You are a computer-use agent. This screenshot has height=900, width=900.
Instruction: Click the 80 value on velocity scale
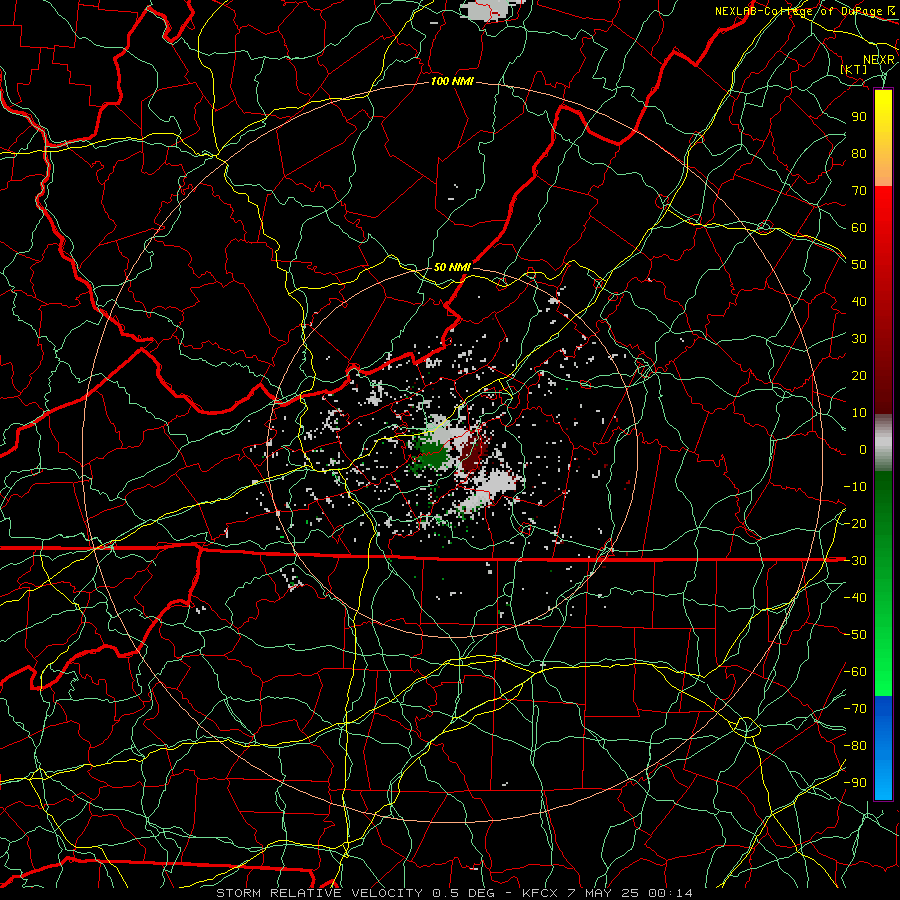point(859,154)
